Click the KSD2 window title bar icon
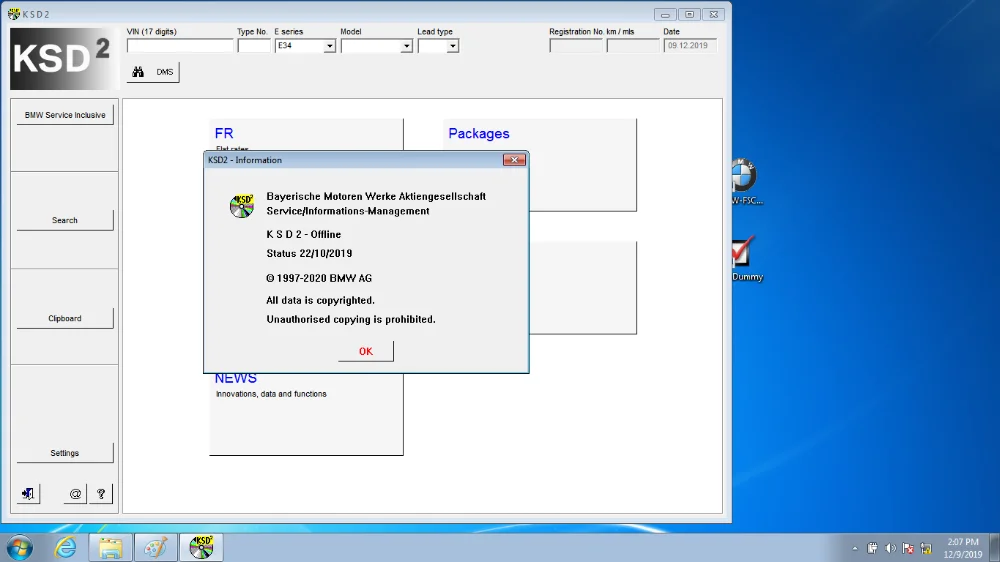Screen dimensions: 1000x562 coord(14,13)
